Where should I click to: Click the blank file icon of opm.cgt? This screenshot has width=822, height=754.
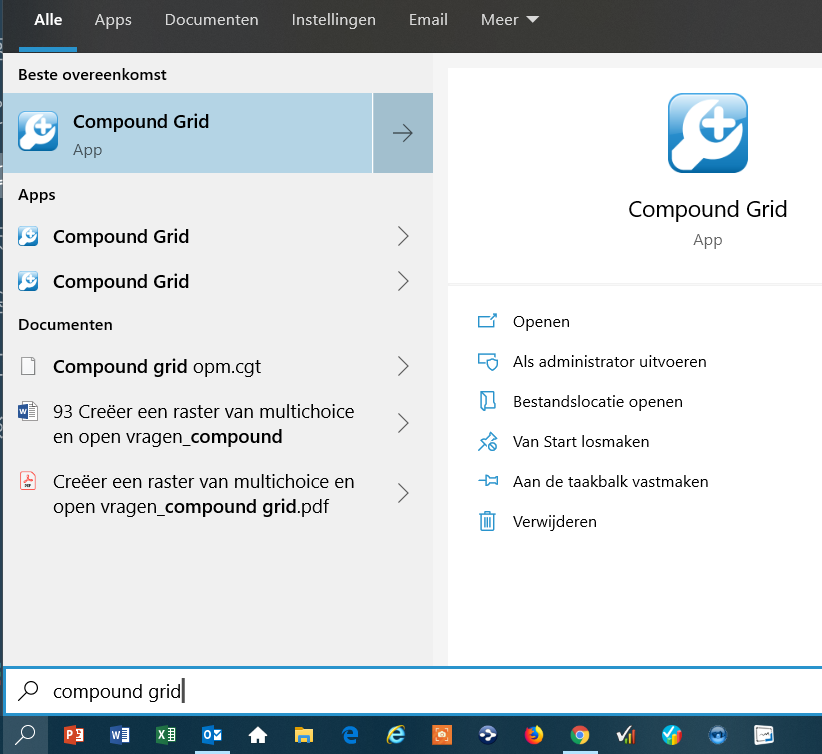[28, 366]
